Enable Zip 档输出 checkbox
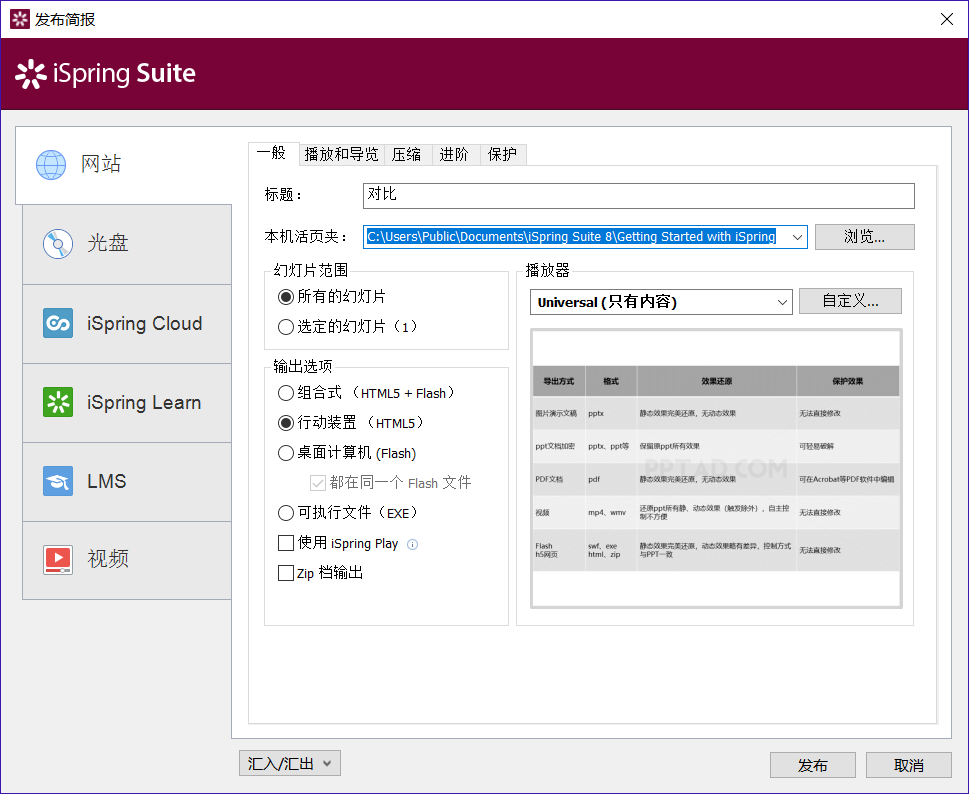 (286, 573)
